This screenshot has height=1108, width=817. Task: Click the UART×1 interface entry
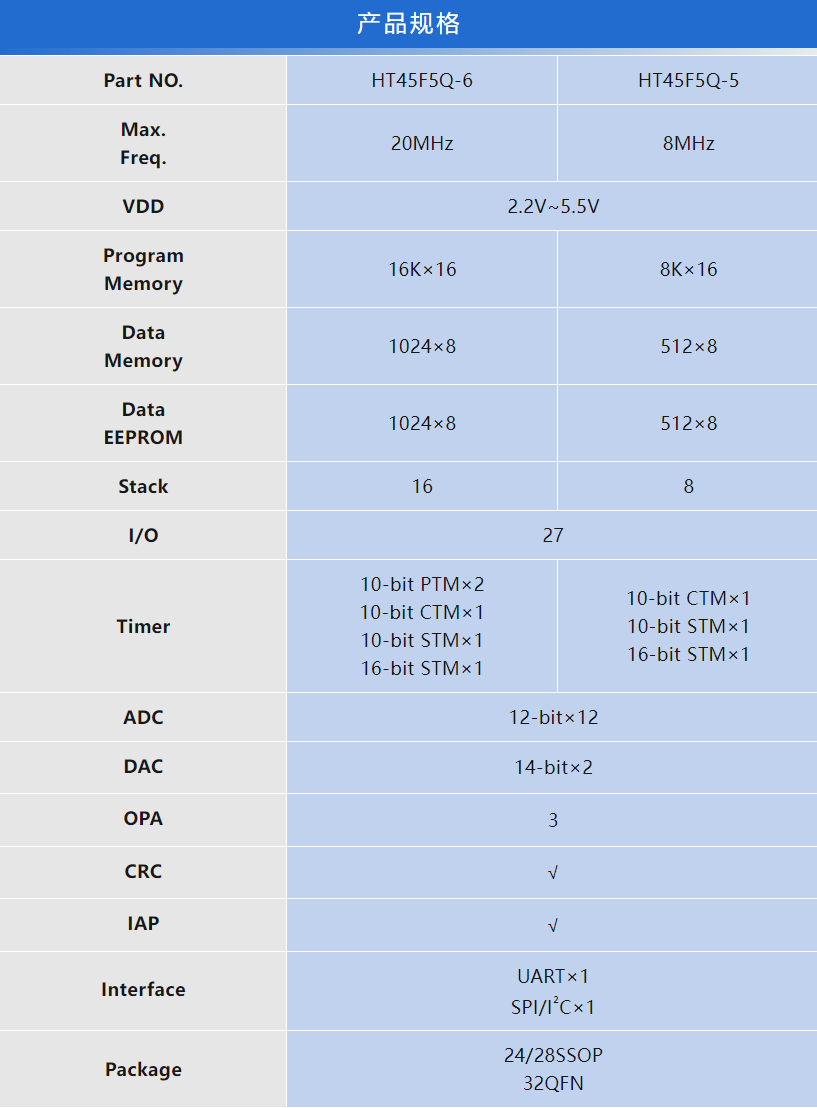click(x=553, y=976)
